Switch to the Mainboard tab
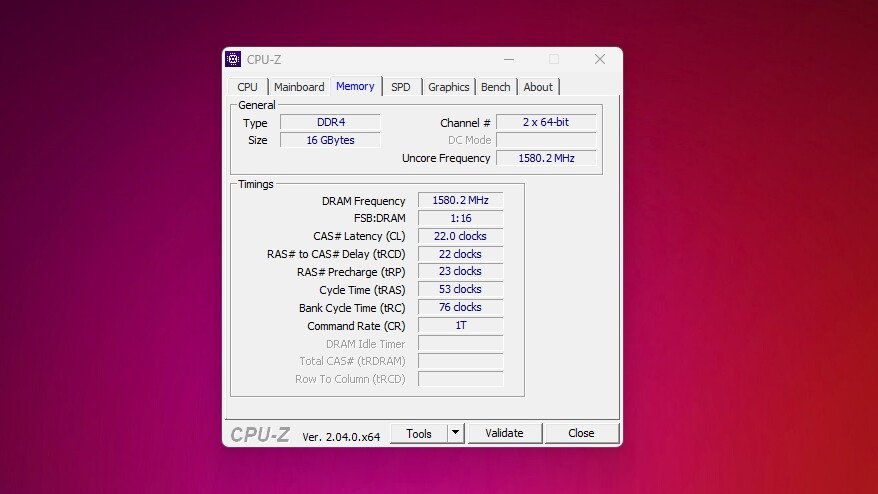The width and height of the screenshot is (878, 494). pyautogui.click(x=299, y=87)
